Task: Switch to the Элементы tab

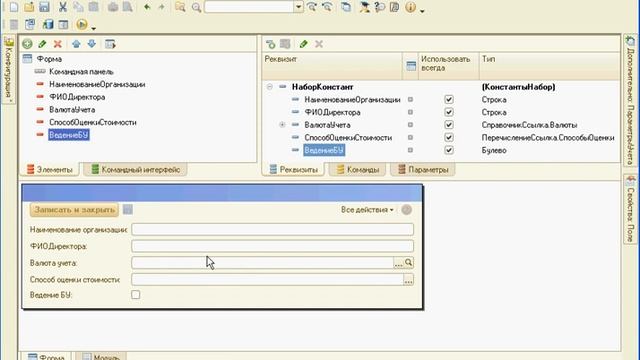Action: click(x=49, y=169)
